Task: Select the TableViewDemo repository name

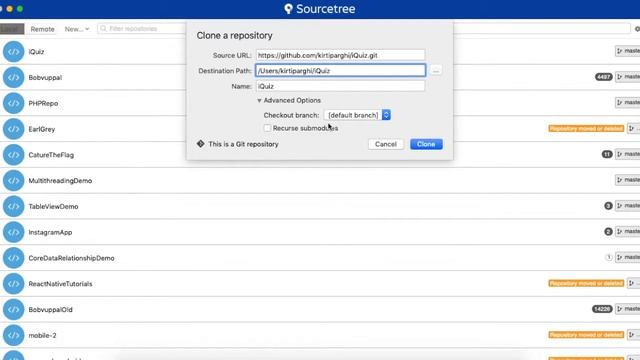Action: tap(53, 207)
